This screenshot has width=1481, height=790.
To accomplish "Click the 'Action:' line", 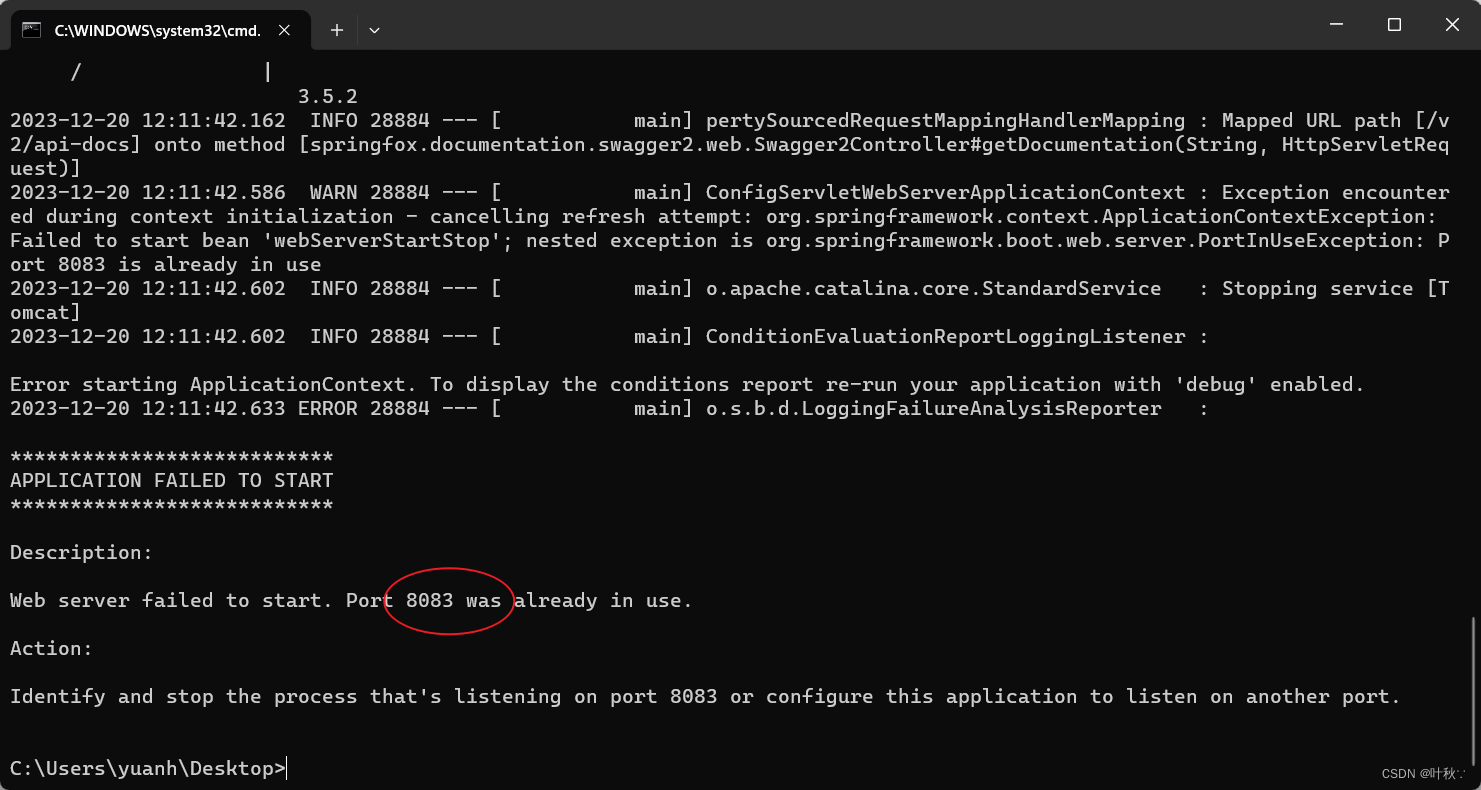I will click(52, 648).
